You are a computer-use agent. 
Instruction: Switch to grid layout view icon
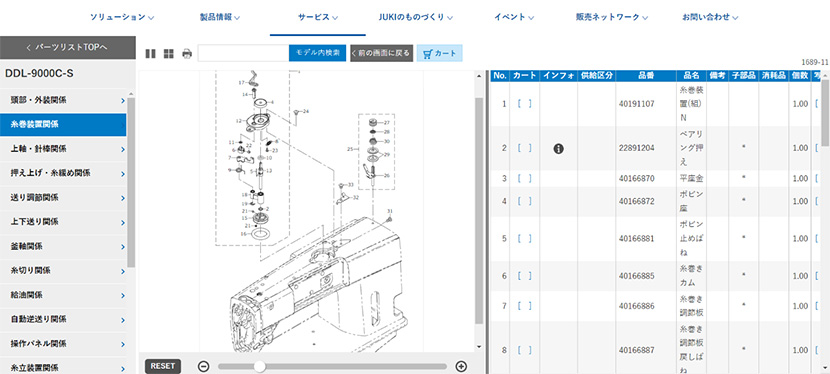pos(168,53)
